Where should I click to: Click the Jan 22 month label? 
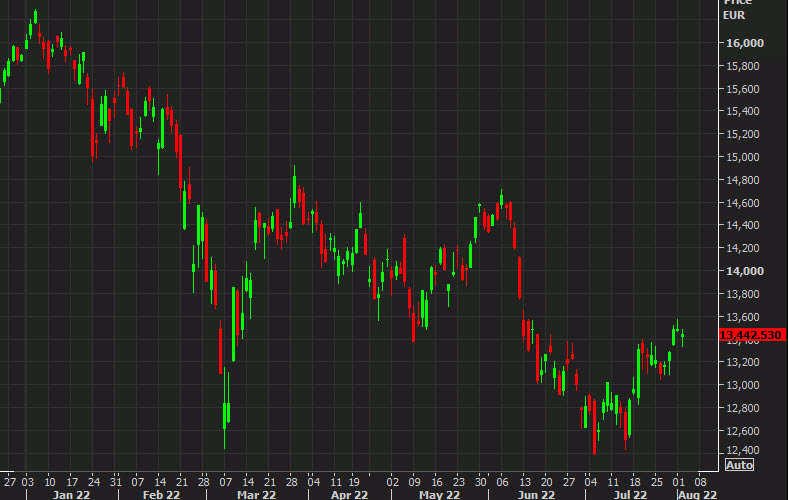[x=71, y=495]
